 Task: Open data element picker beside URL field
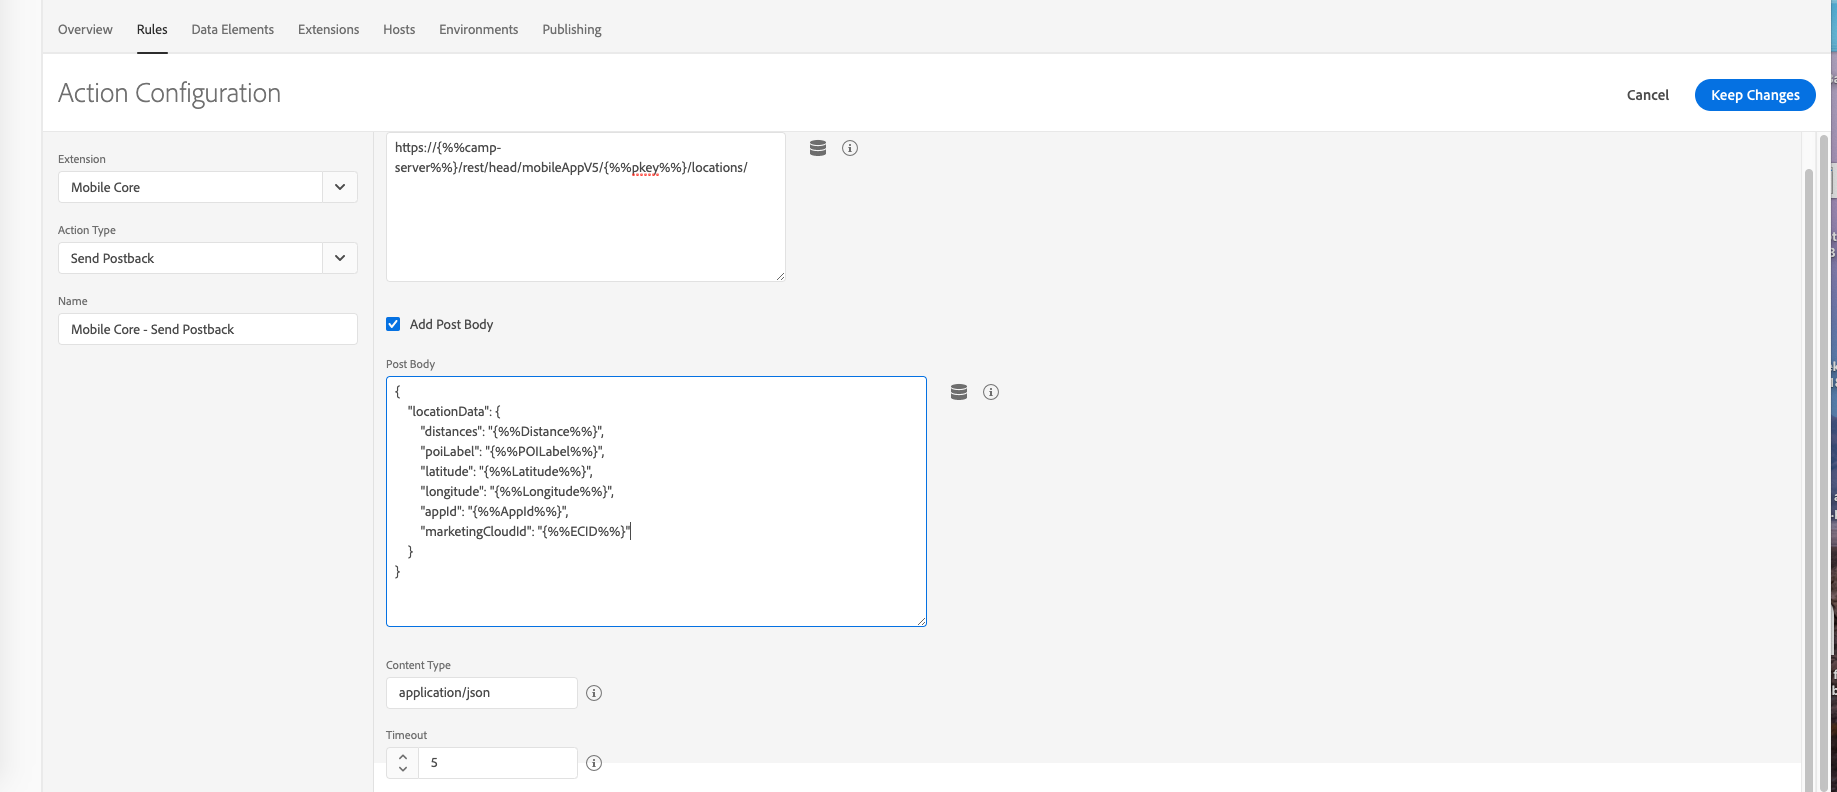(x=818, y=148)
